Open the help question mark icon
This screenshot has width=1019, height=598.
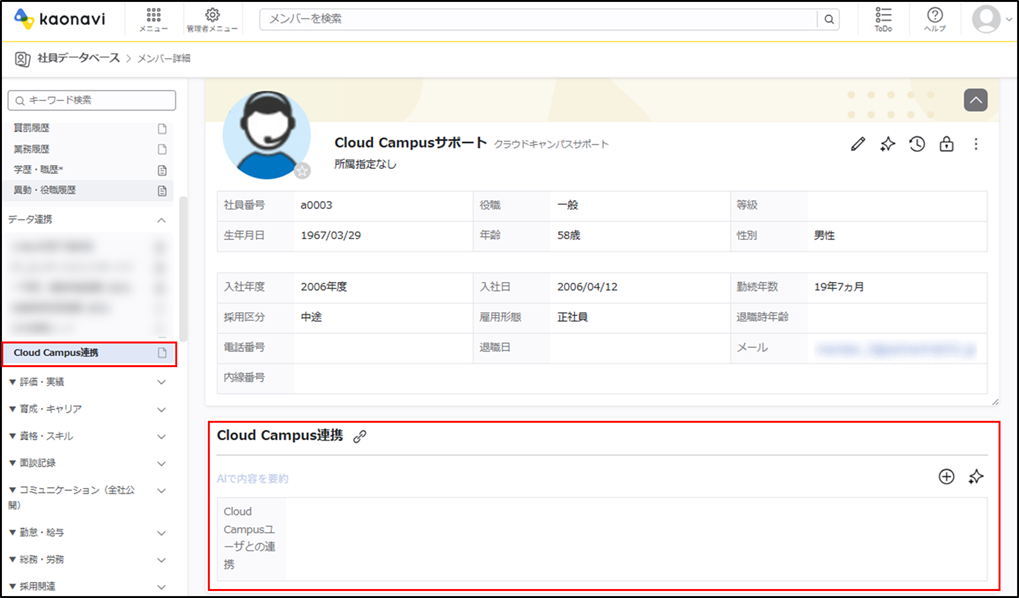[935, 20]
